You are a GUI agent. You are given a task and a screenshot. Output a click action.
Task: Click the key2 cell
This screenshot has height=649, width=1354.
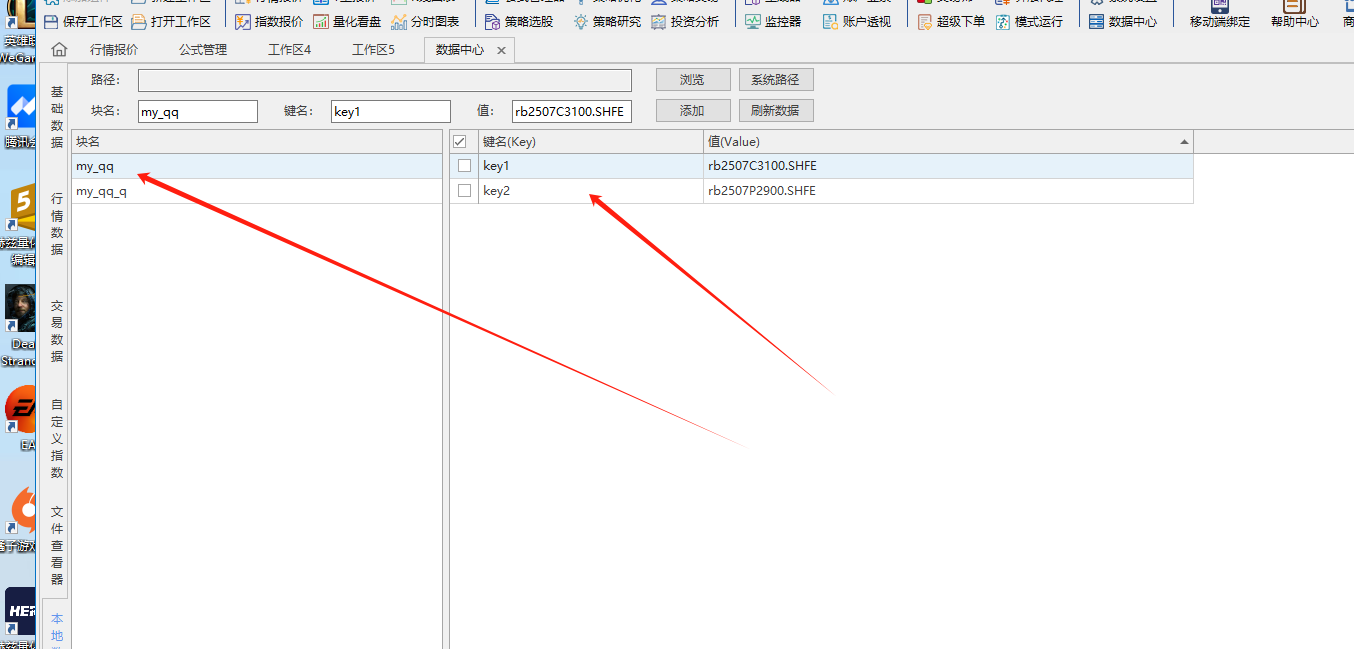coord(591,191)
